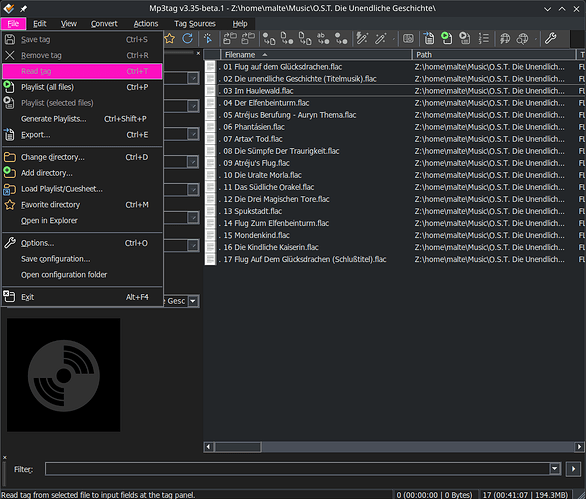Expand the Quick Actions toolbar dropdown arrow
Image resolution: width=586 pixels, height=499 pixels.
coord(394,39)
